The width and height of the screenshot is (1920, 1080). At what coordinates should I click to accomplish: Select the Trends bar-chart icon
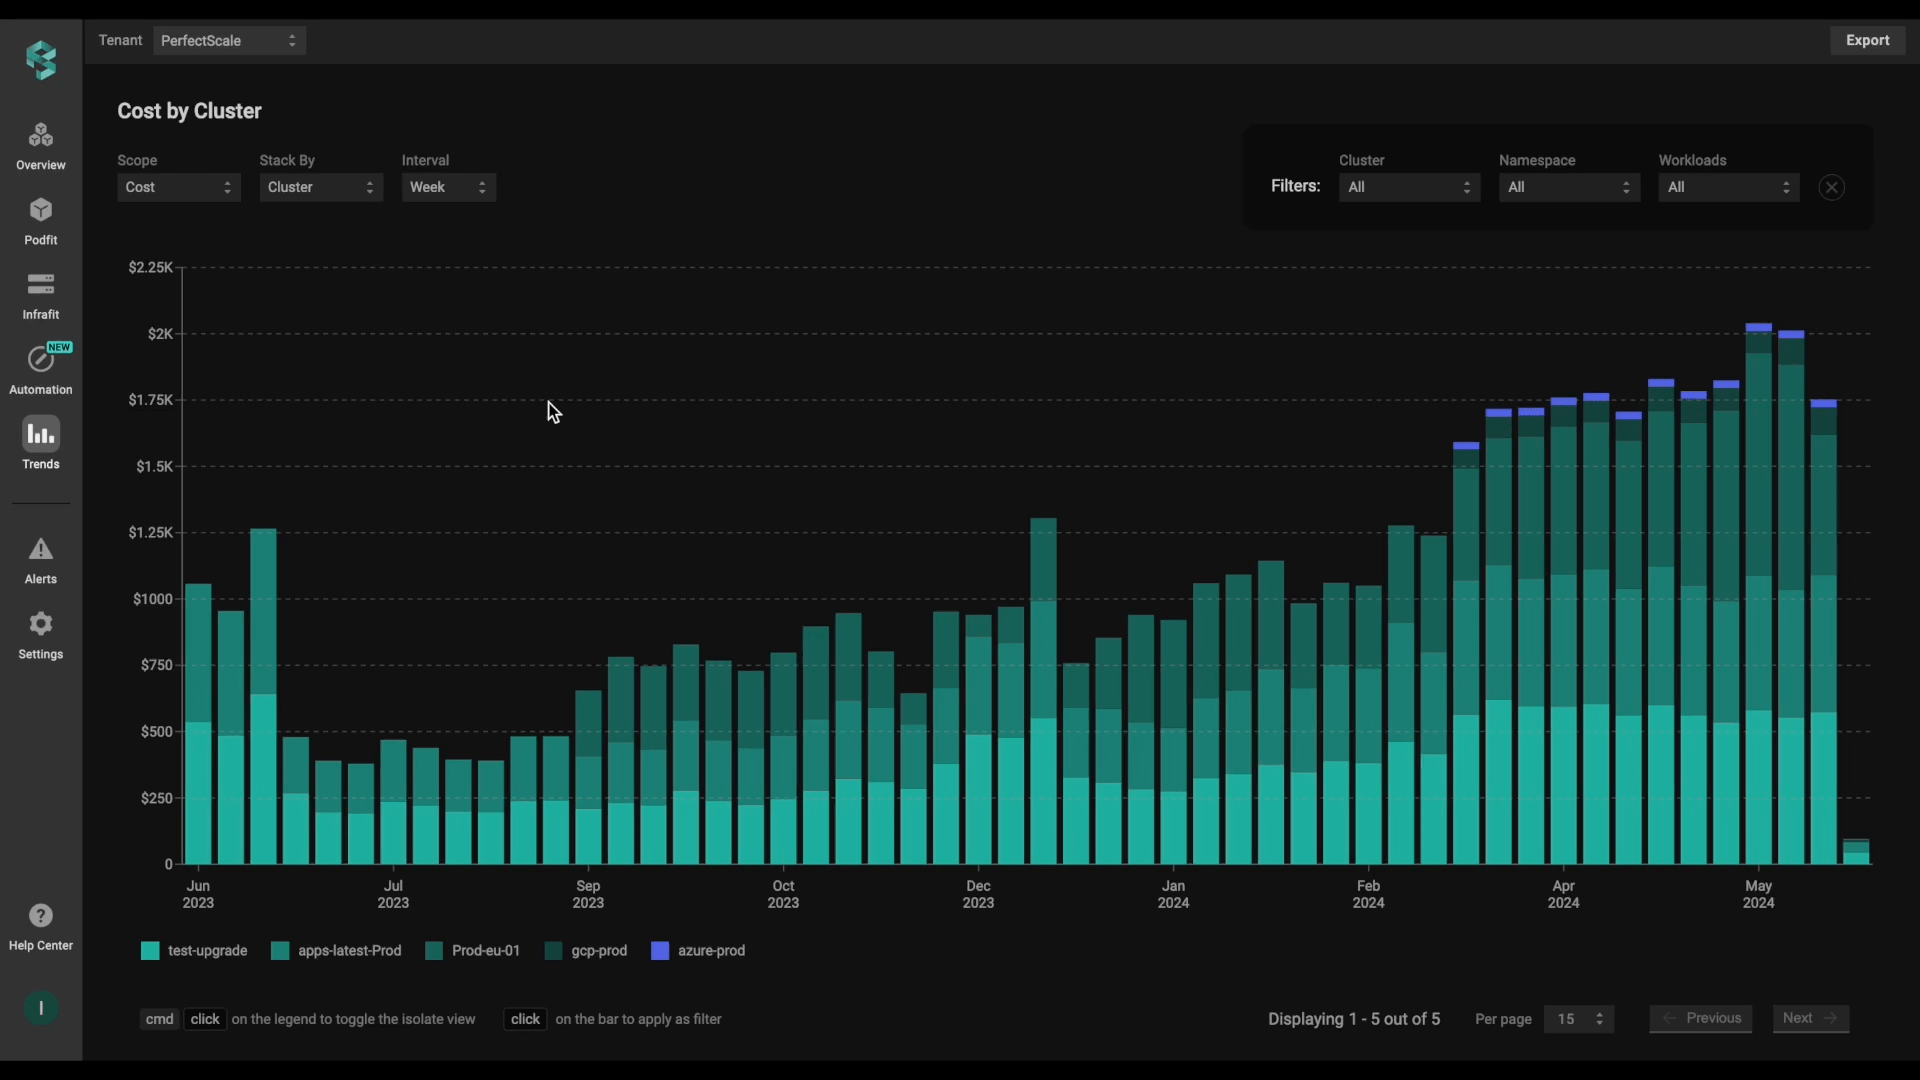click(x=41, y=435)
